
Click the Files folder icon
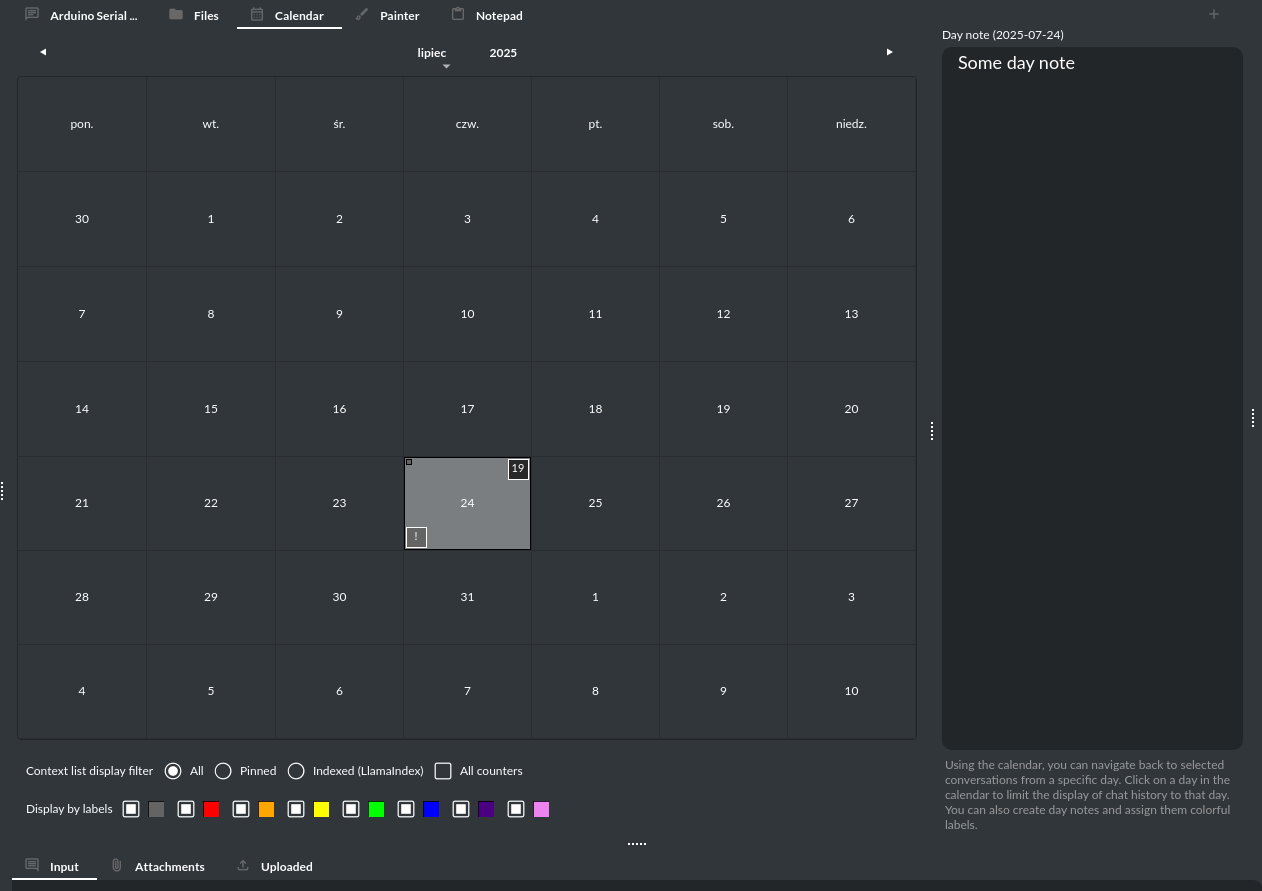(176, 14)
